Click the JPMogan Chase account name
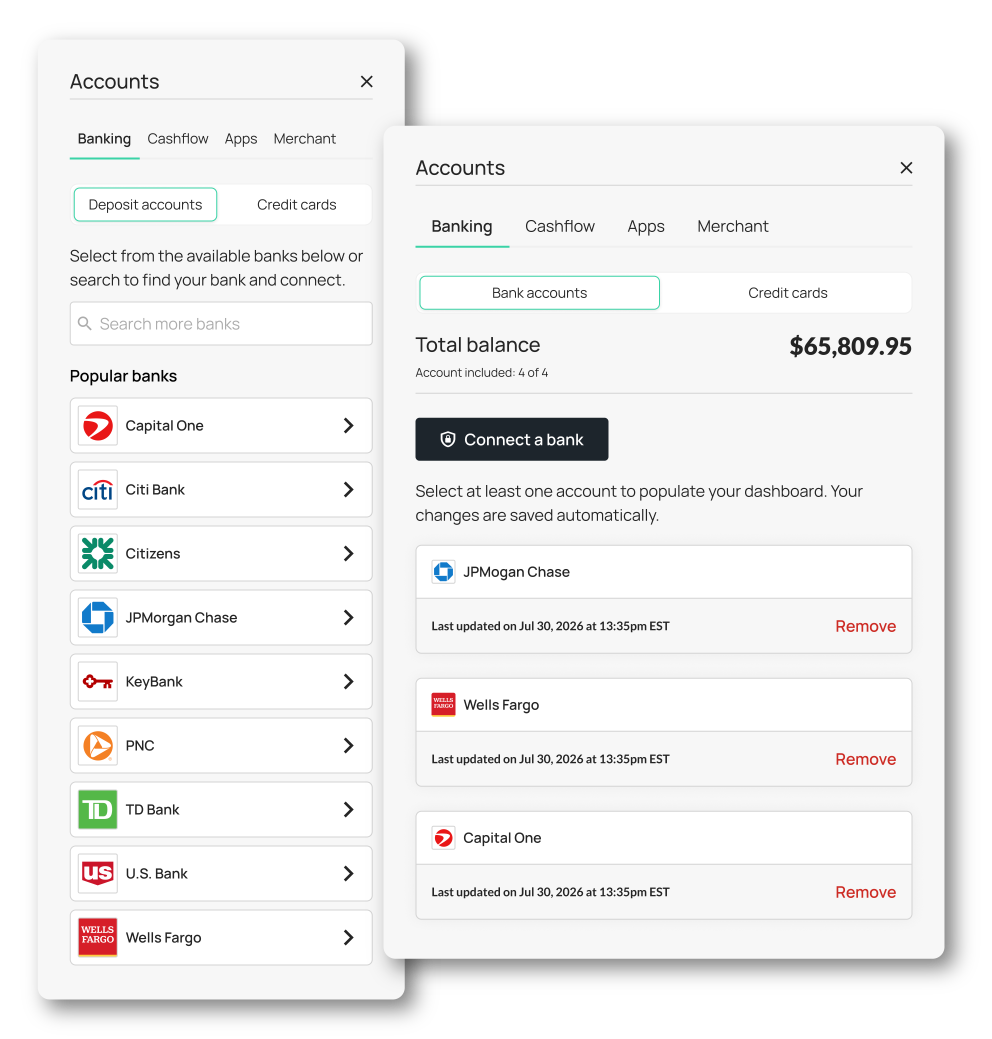 point(516,572)
